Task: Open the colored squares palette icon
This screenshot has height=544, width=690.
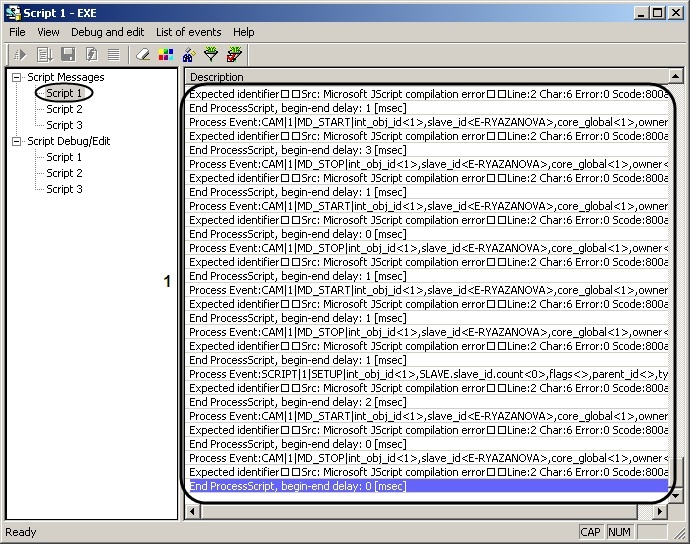Action: 165,54
